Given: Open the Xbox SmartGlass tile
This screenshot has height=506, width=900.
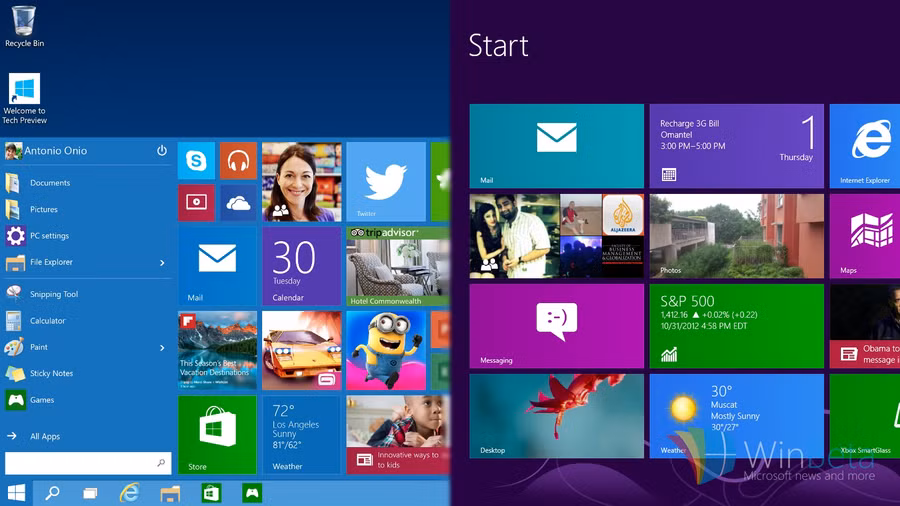Looking at the screenshot, I should (865, 416).
